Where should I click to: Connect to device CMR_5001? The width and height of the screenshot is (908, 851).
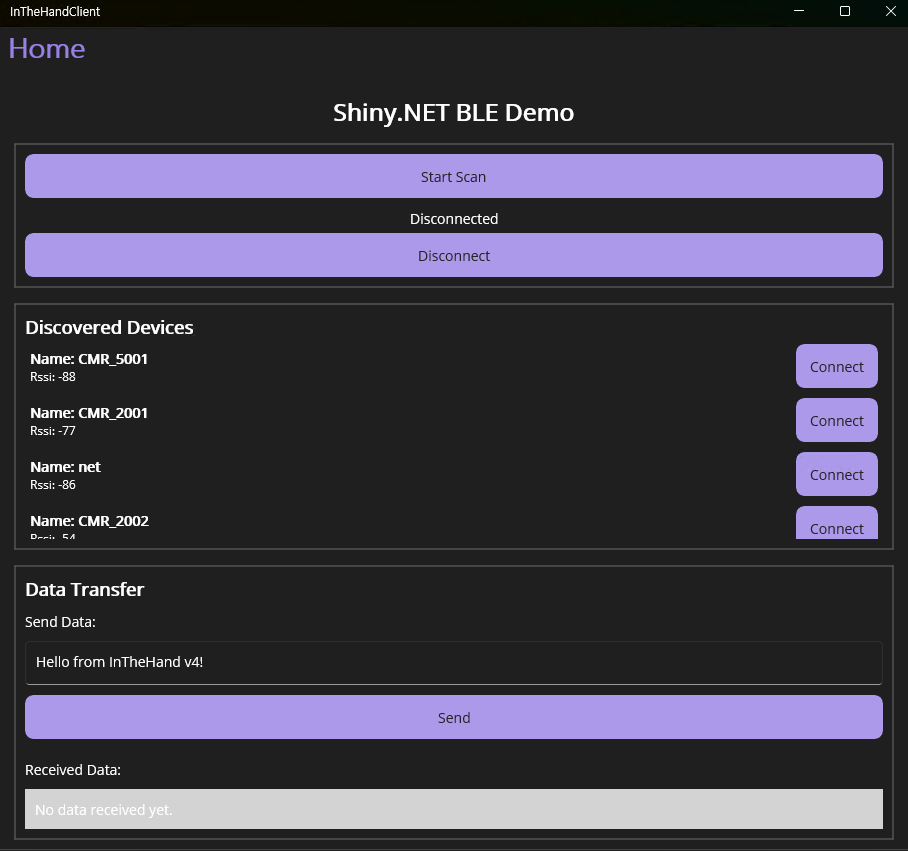[837, 366]
